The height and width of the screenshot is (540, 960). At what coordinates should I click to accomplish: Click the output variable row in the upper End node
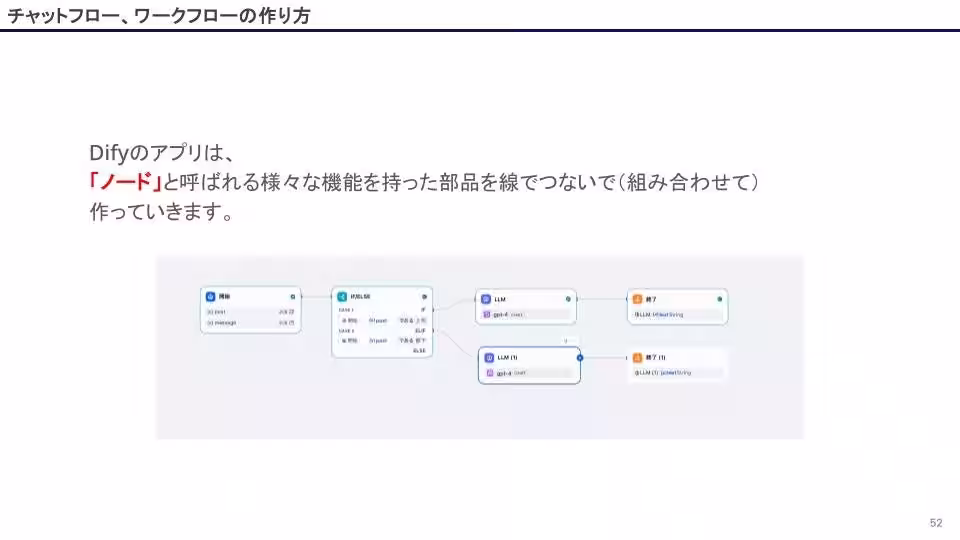pyautogui.click(x=677, y=315)
